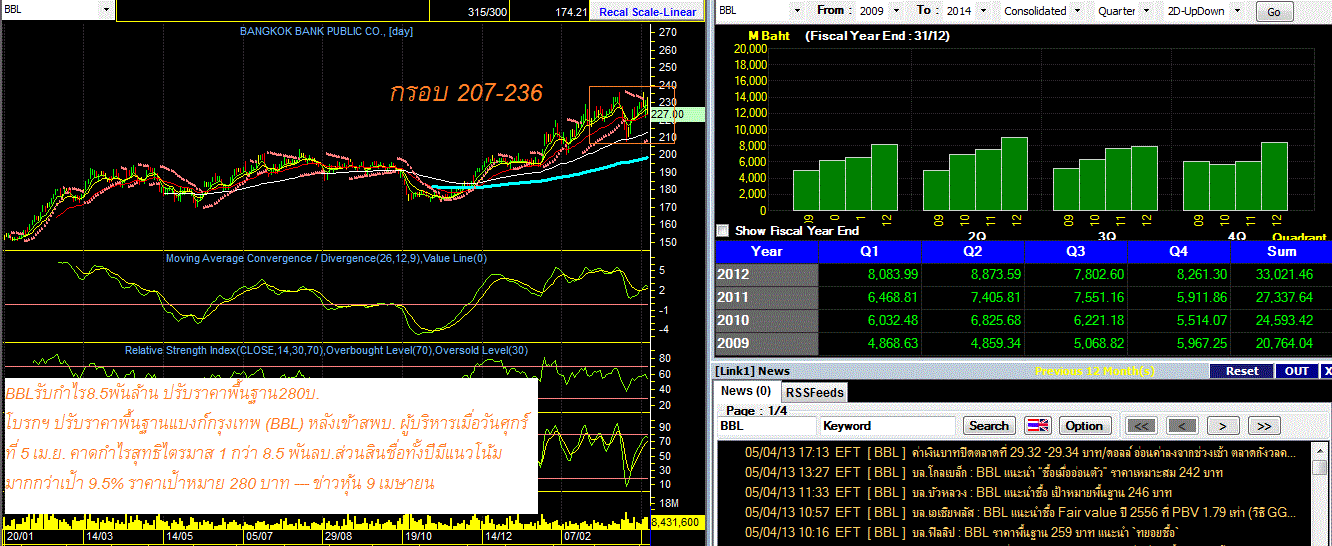Close the Link1 News panel with X
The height and width of the screenshot is (546, 1332).
(x=1327, y=371)
